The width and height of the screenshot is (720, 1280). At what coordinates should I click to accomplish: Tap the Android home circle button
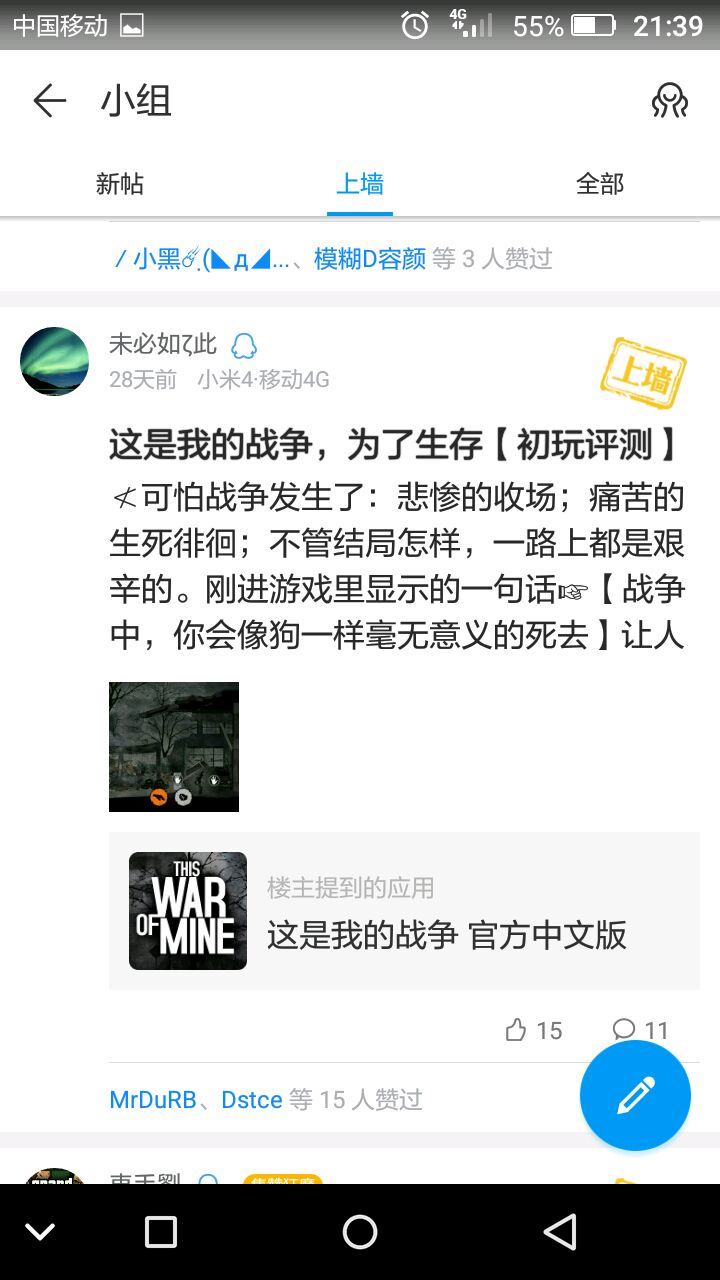(x=360, y=1232)
